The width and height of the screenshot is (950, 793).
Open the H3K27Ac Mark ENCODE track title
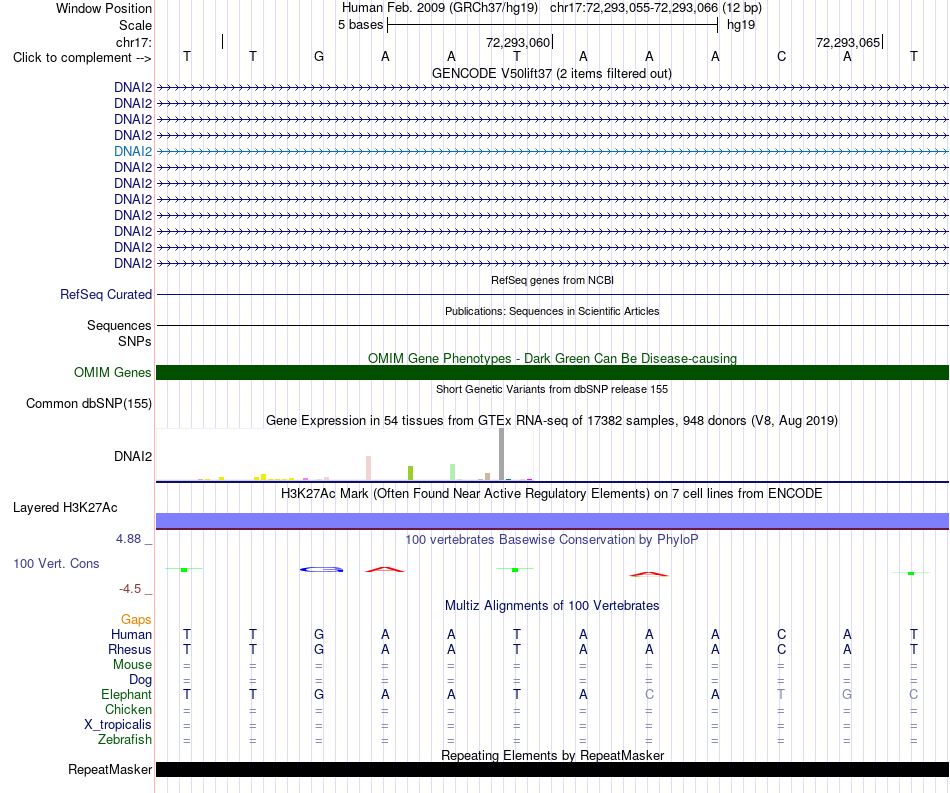tap(552, 494)
